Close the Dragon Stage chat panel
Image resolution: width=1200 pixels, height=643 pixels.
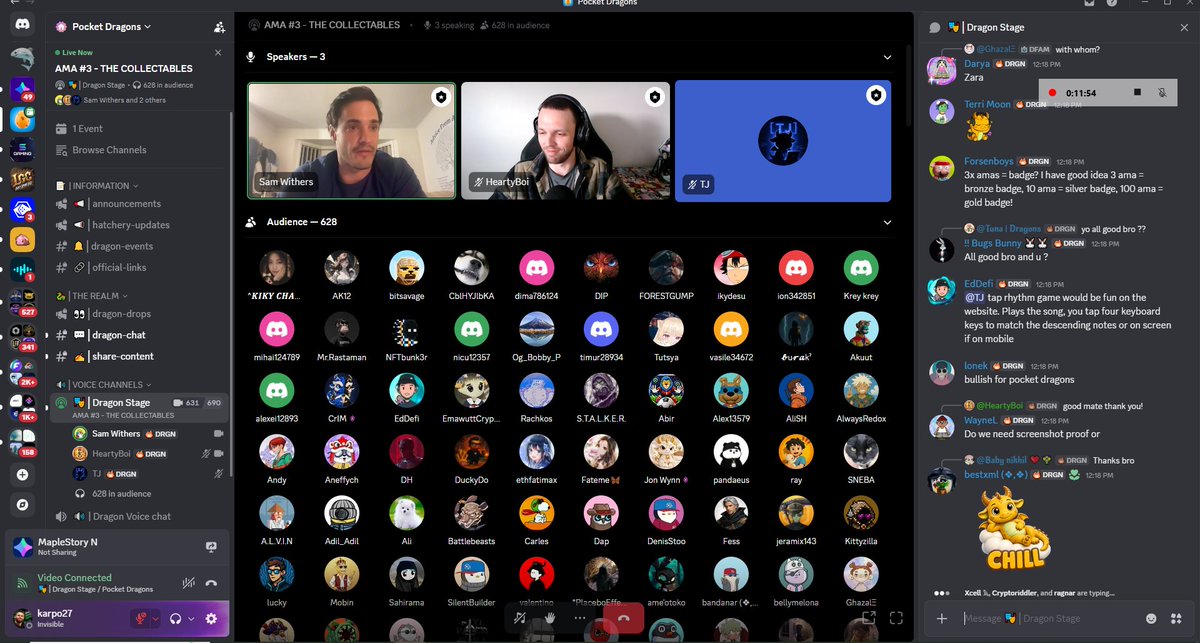1184,28
